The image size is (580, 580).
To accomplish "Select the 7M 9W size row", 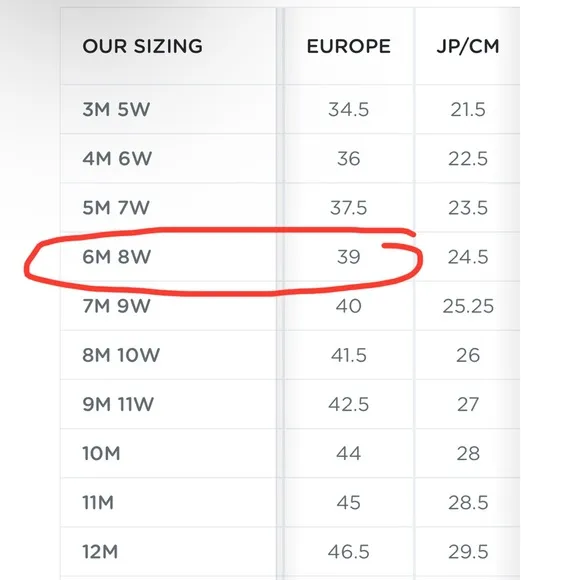I will [290, 306].
